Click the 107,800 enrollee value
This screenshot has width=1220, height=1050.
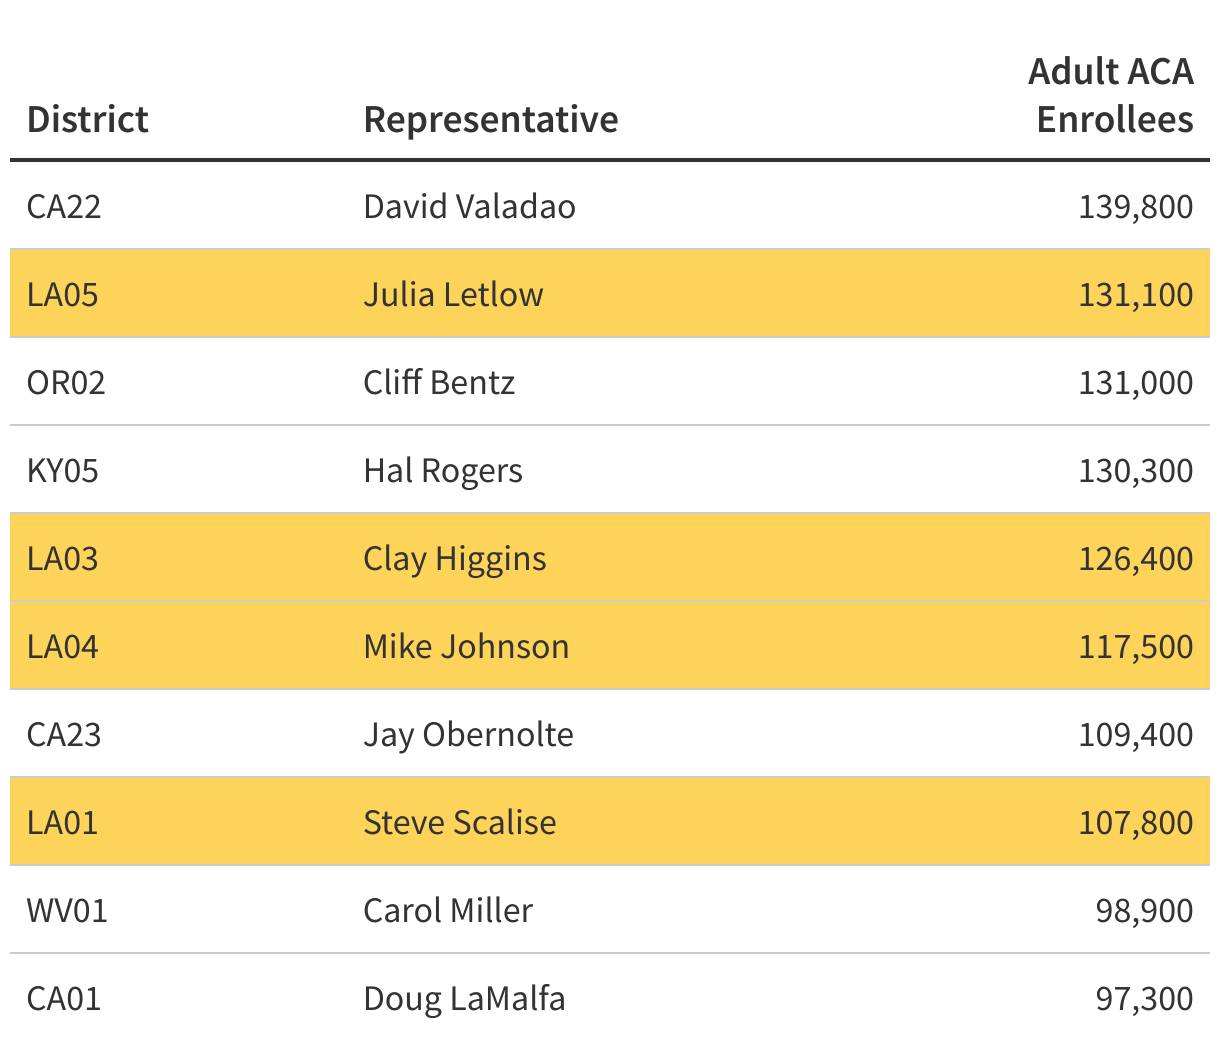1135,822
